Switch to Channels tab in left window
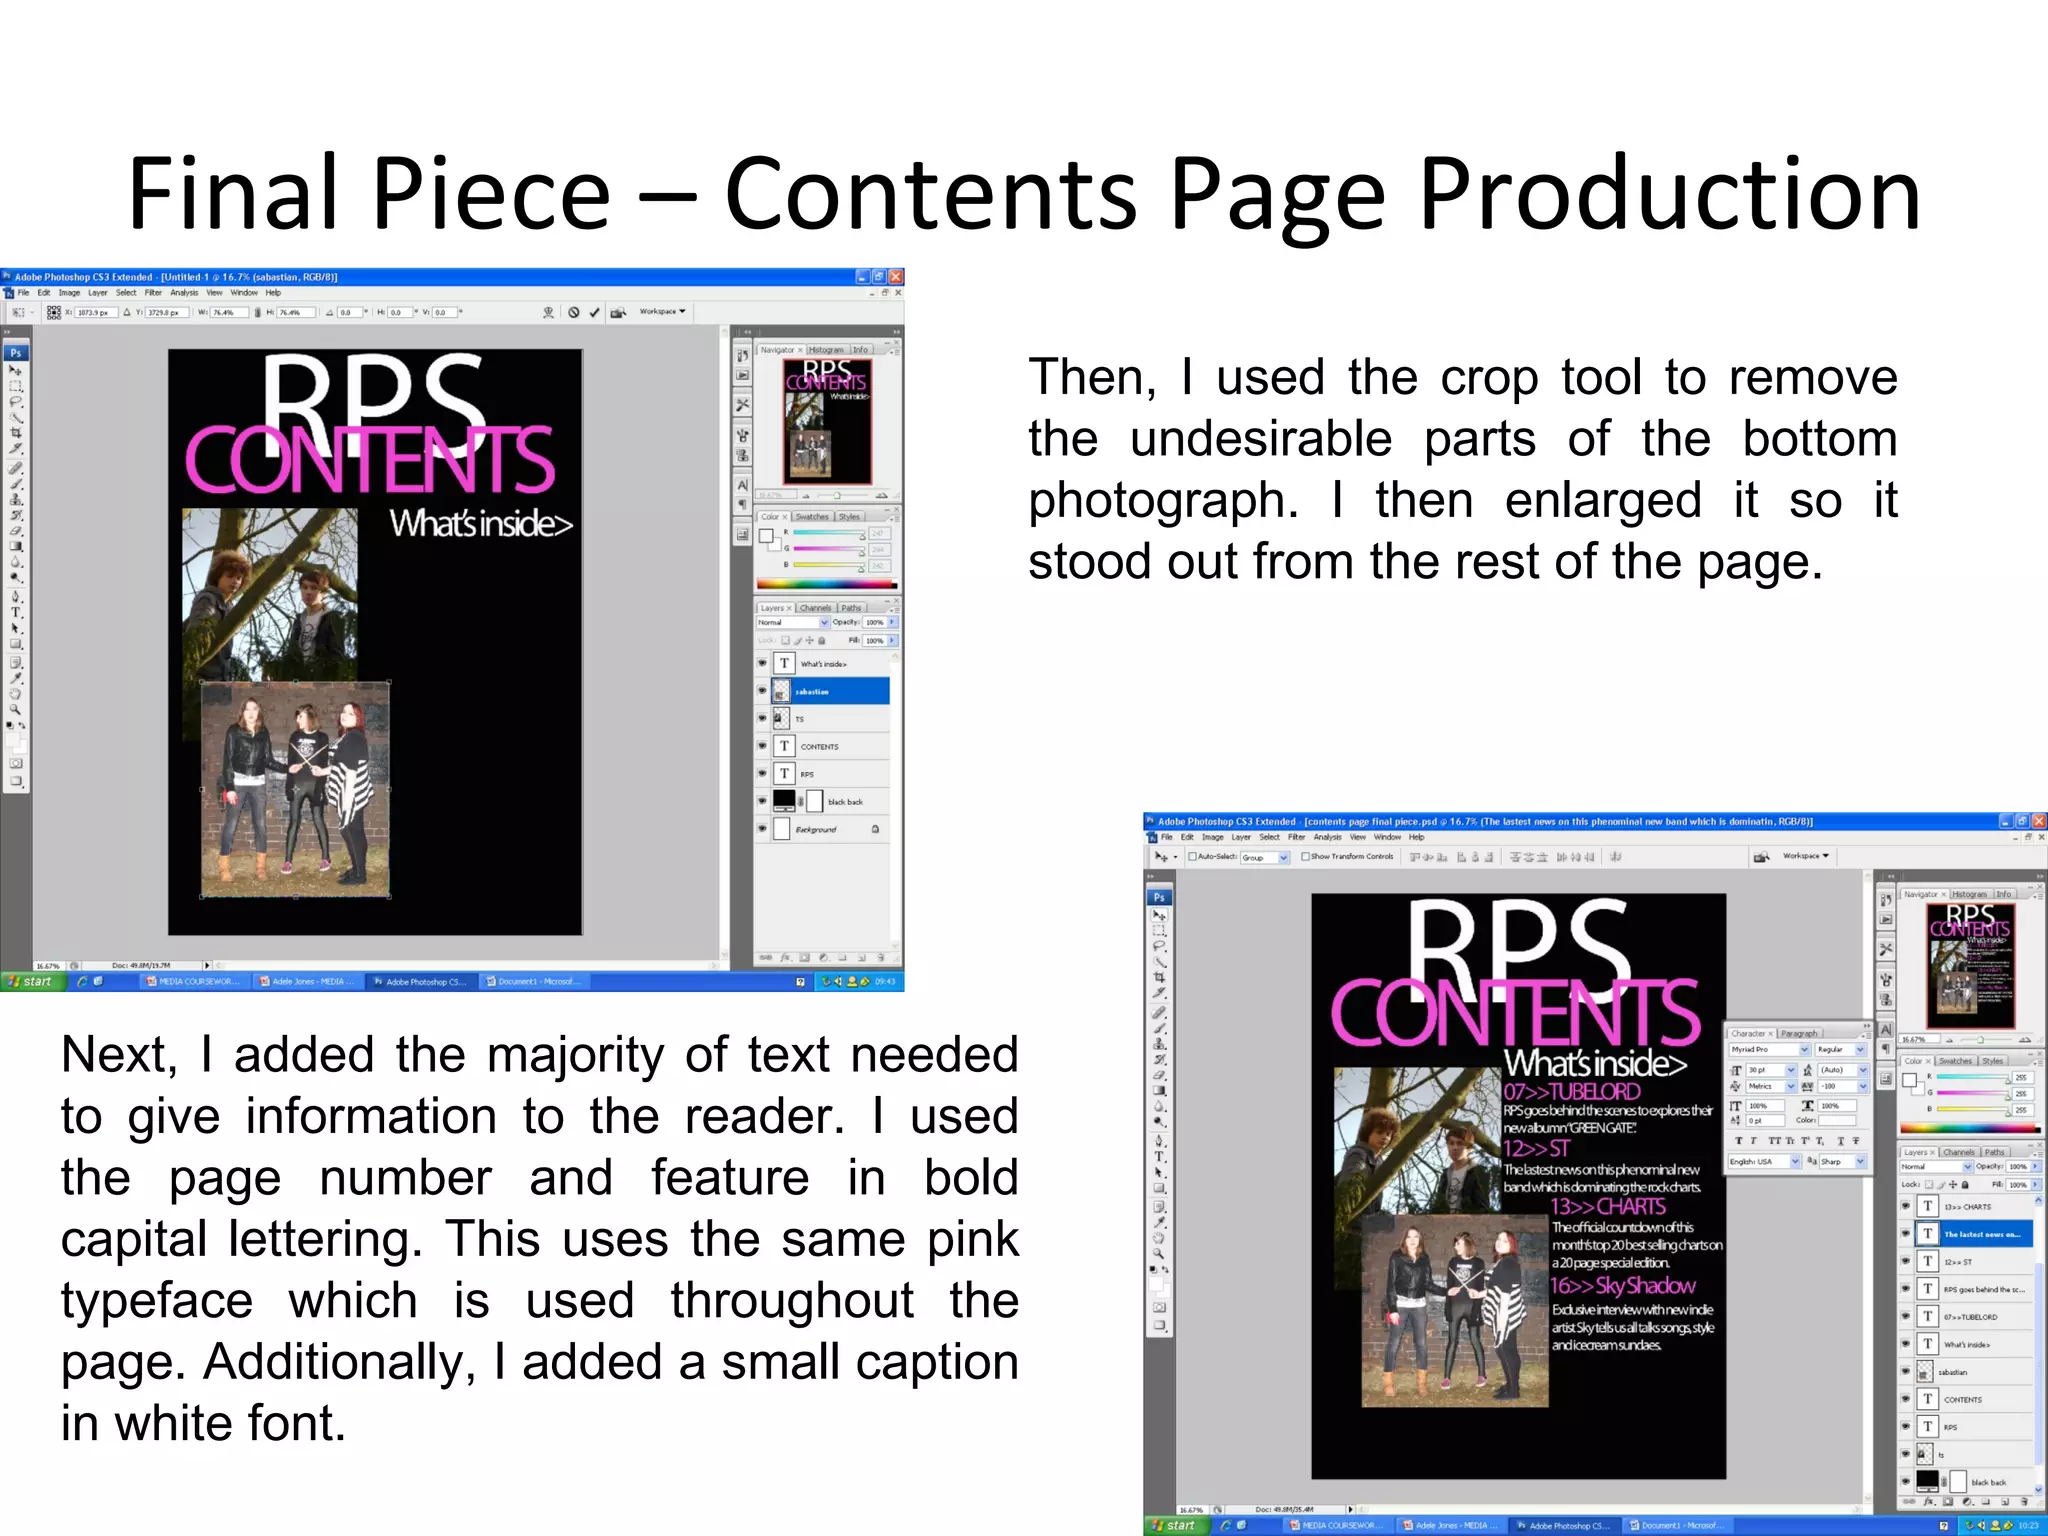Image resolution: width=2048 pixels, height=1536 pixels. pos(815,608)
